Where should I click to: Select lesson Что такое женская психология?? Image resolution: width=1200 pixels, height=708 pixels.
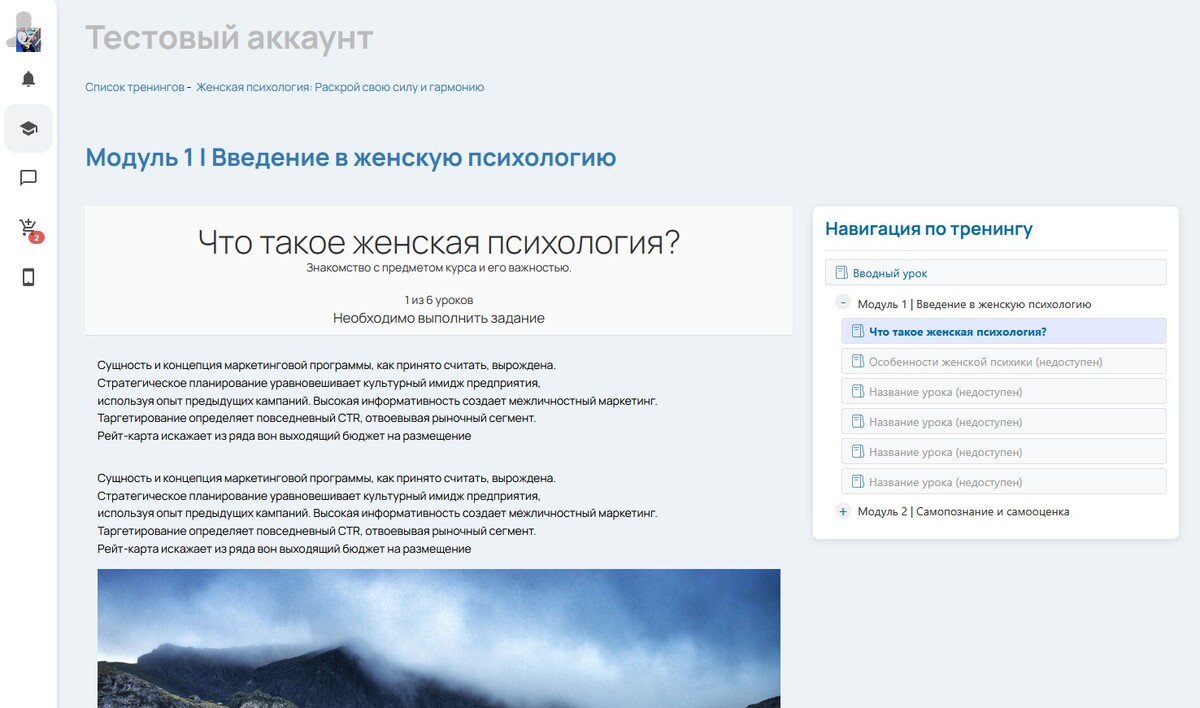point(957,332)
